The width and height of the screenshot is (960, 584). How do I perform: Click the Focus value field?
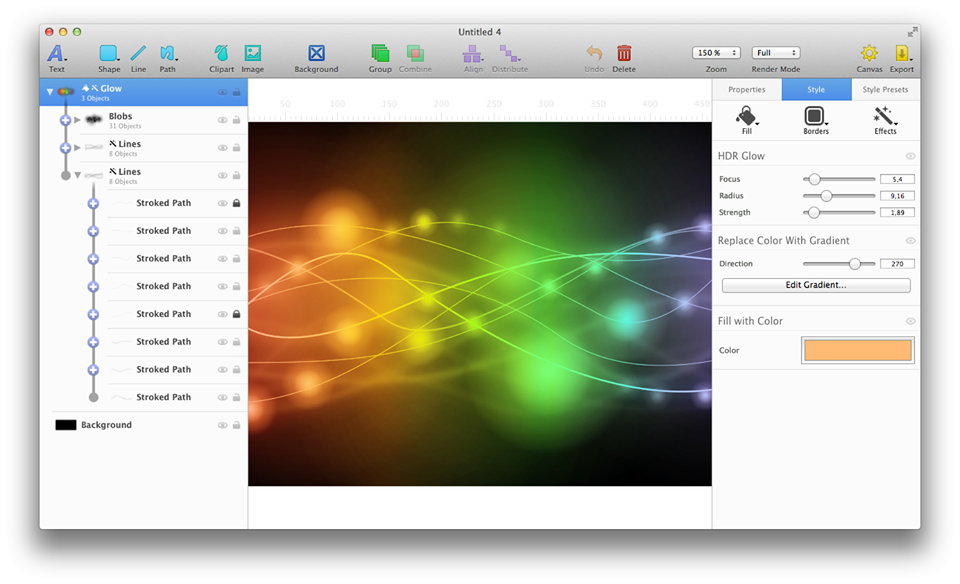coord(897,179)
